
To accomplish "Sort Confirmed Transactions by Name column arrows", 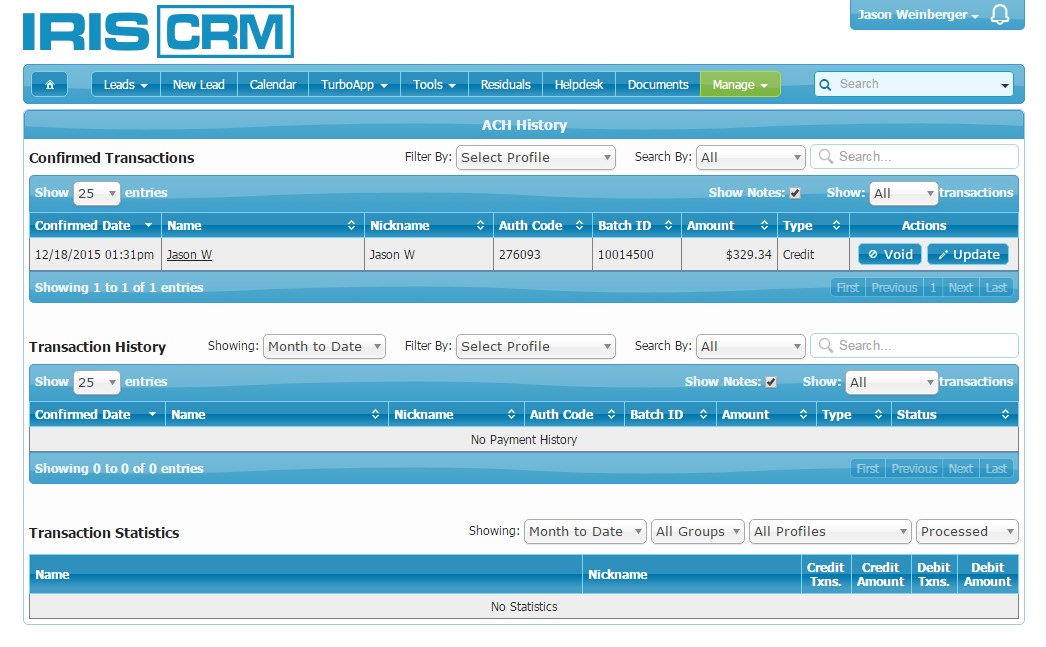I will pyautogui.click(x=351, y=226).
